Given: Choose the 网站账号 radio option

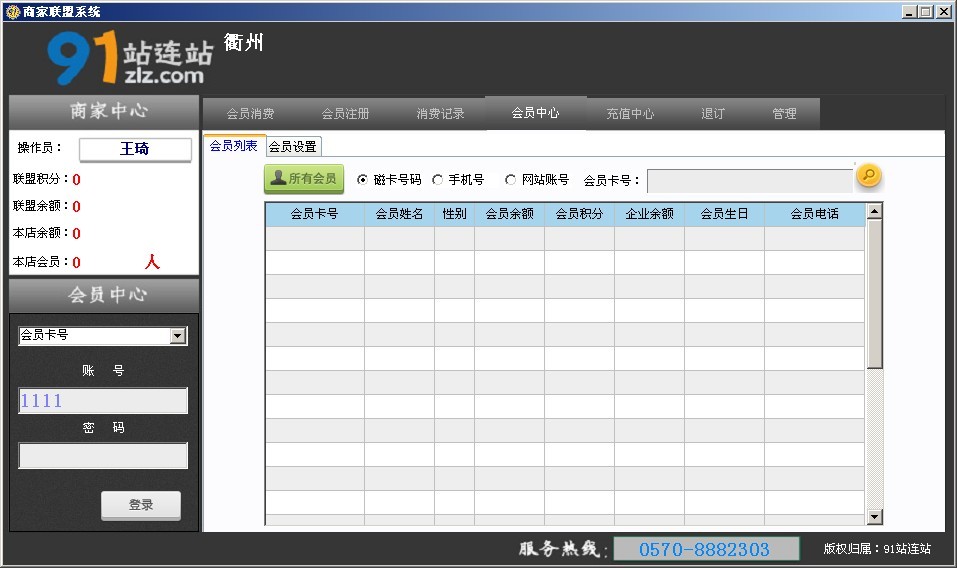Looking at the screenshot, I should [x=511, y=180].
